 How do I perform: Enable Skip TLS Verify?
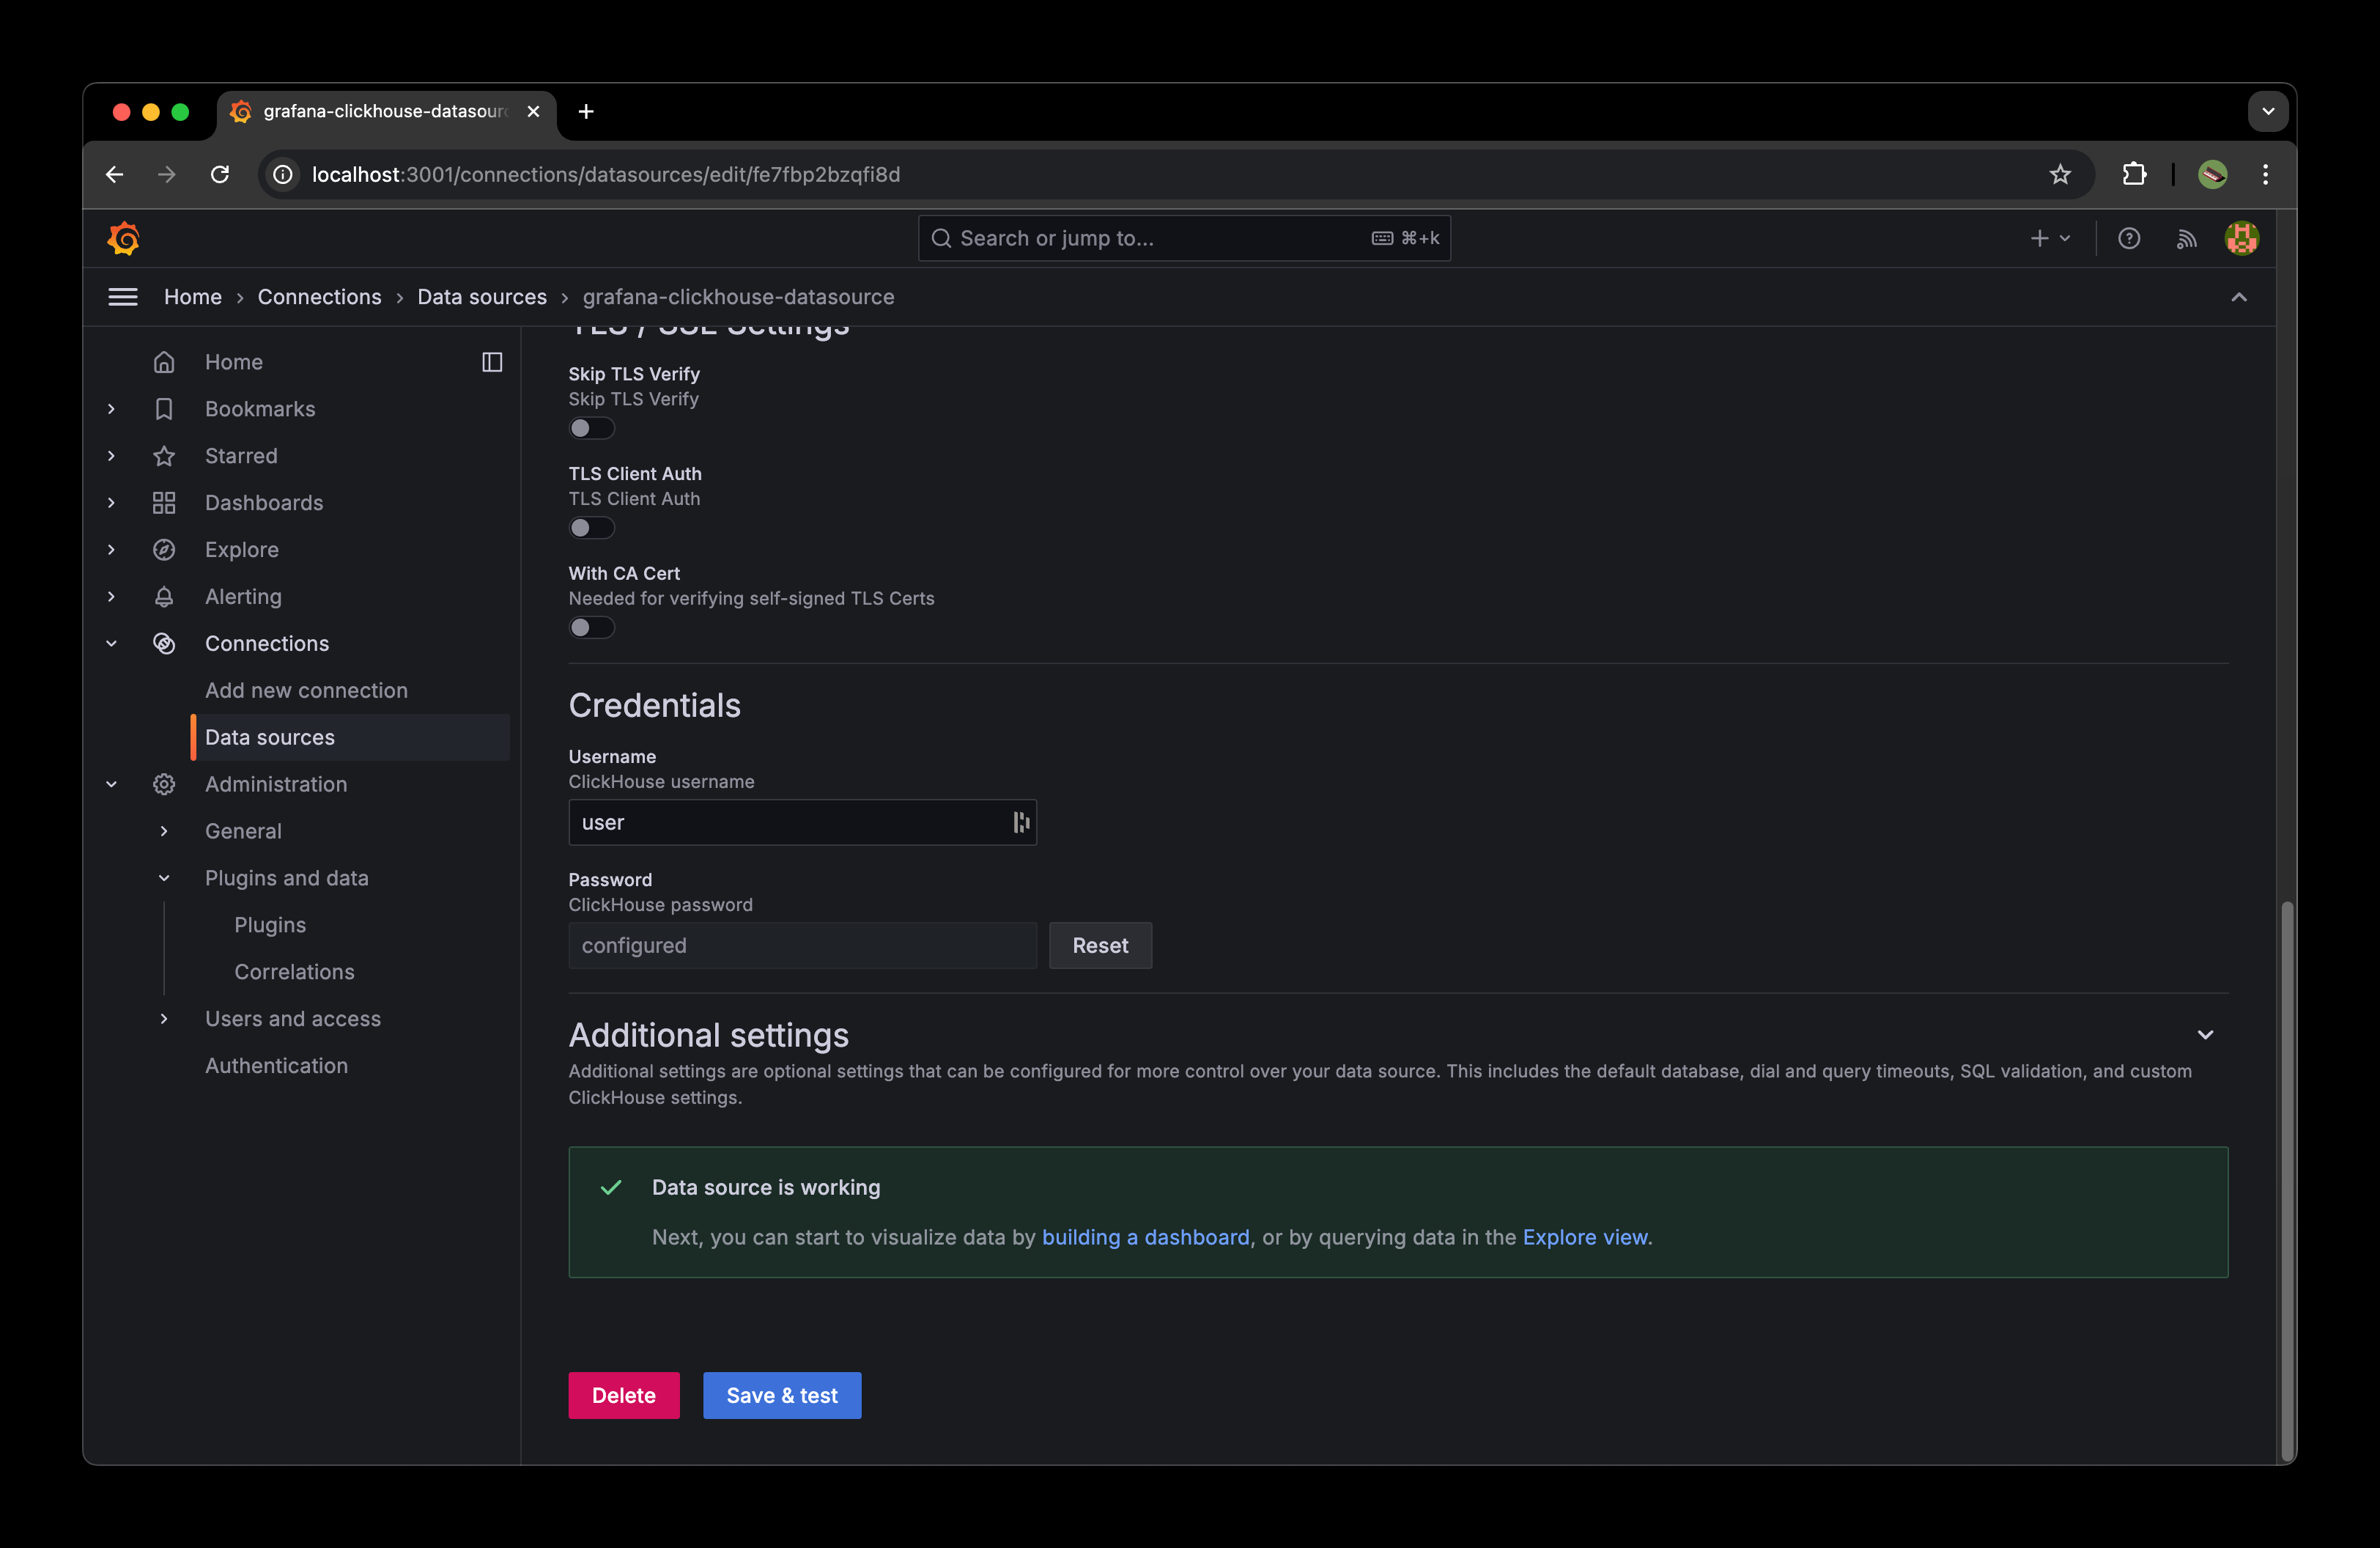pyautogui.click(x=592, y=428)
